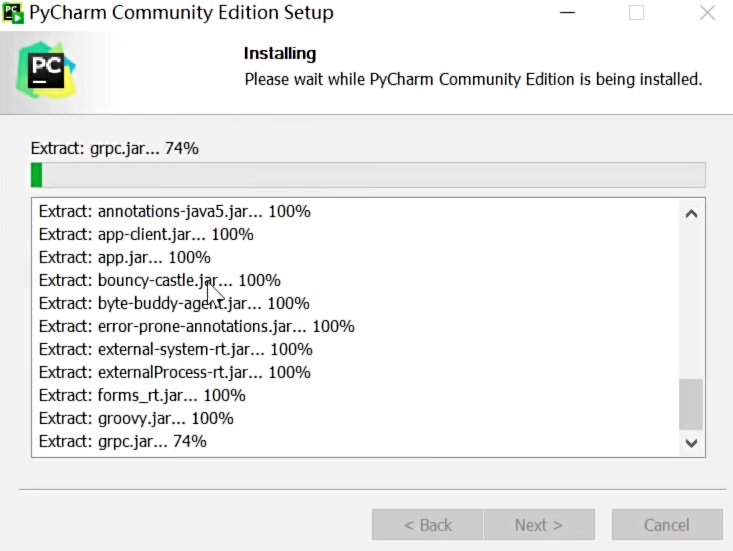Click the disabled maximize window button
733x551 pixels.
click(636, 14)
